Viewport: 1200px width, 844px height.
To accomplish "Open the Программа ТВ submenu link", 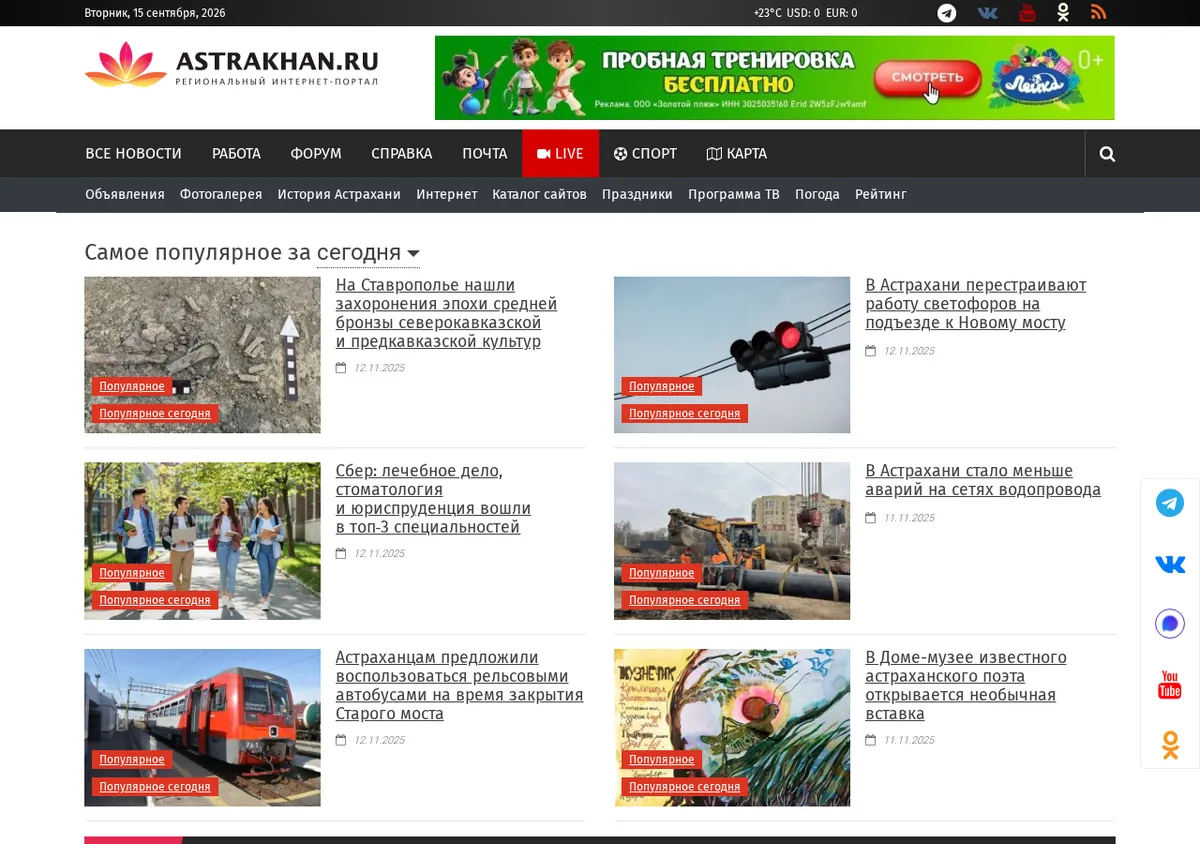I will click(x=733, y=194).
